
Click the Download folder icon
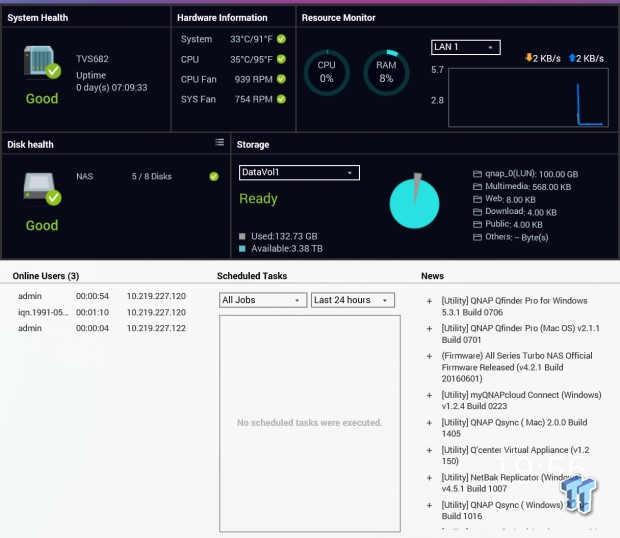pos(477,212)
